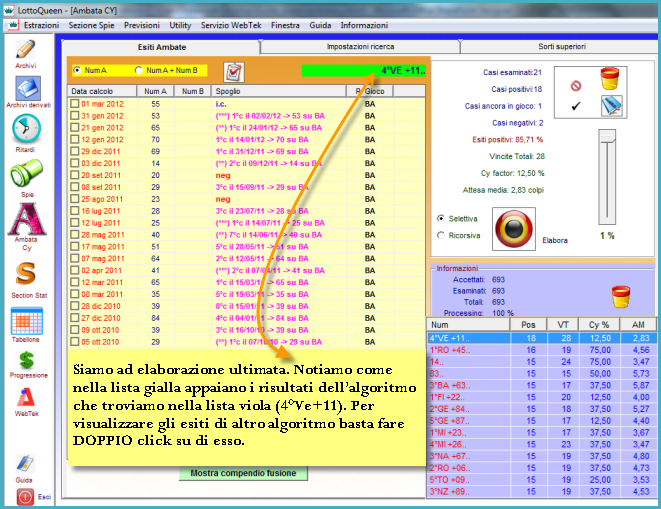Sort results by AM column
Screen dimensions: 661x509
(638, 325)
